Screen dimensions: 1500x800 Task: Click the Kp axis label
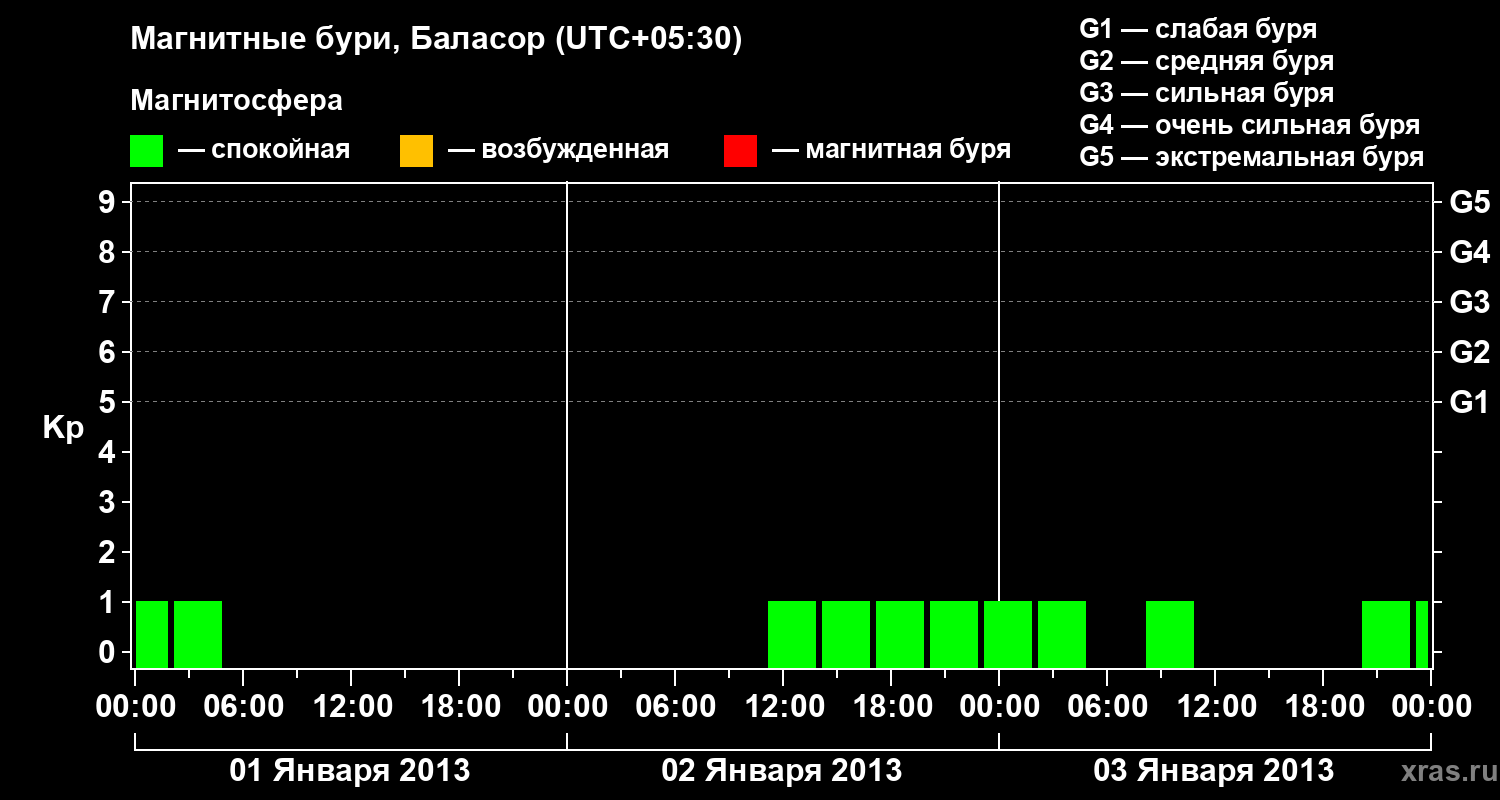[63, 428]
